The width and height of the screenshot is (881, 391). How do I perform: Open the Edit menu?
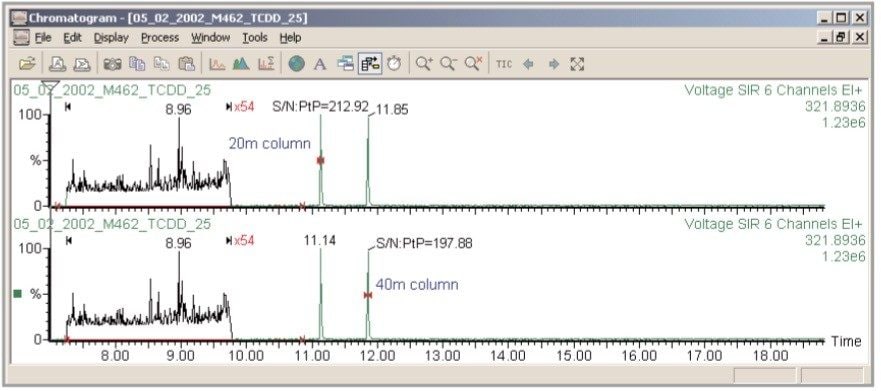(72, 38)
